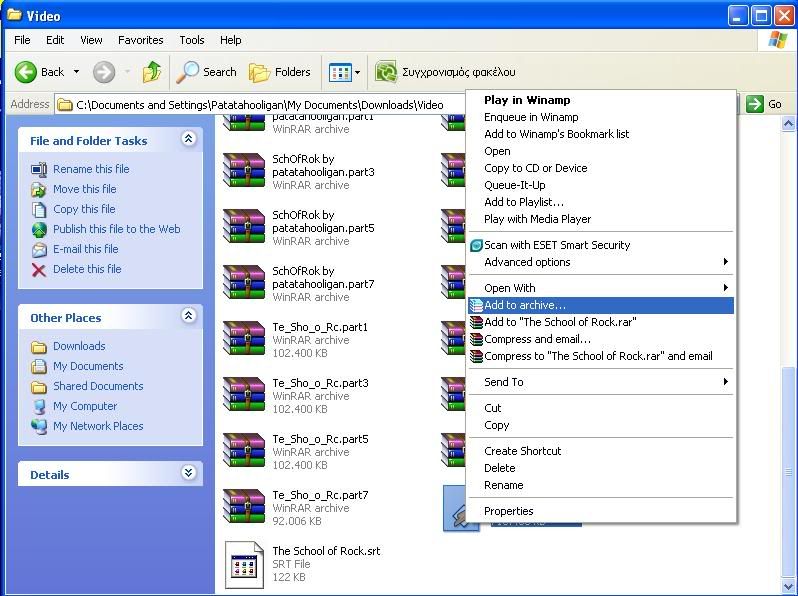798x596 pixels.
Task: Expand the Details panel
Action: coord(188,473)
